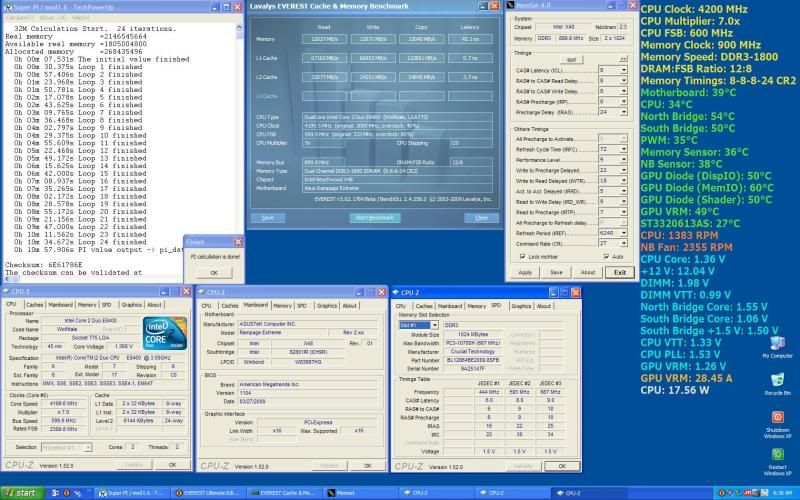This screenshot has width=800, height=500.
Task: Open the Refresh Period (tREF) dropdown
Action: tap(623, 233)
